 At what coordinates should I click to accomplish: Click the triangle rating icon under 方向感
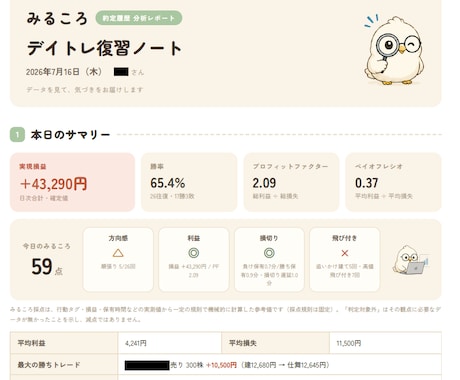tap(118, 253)
